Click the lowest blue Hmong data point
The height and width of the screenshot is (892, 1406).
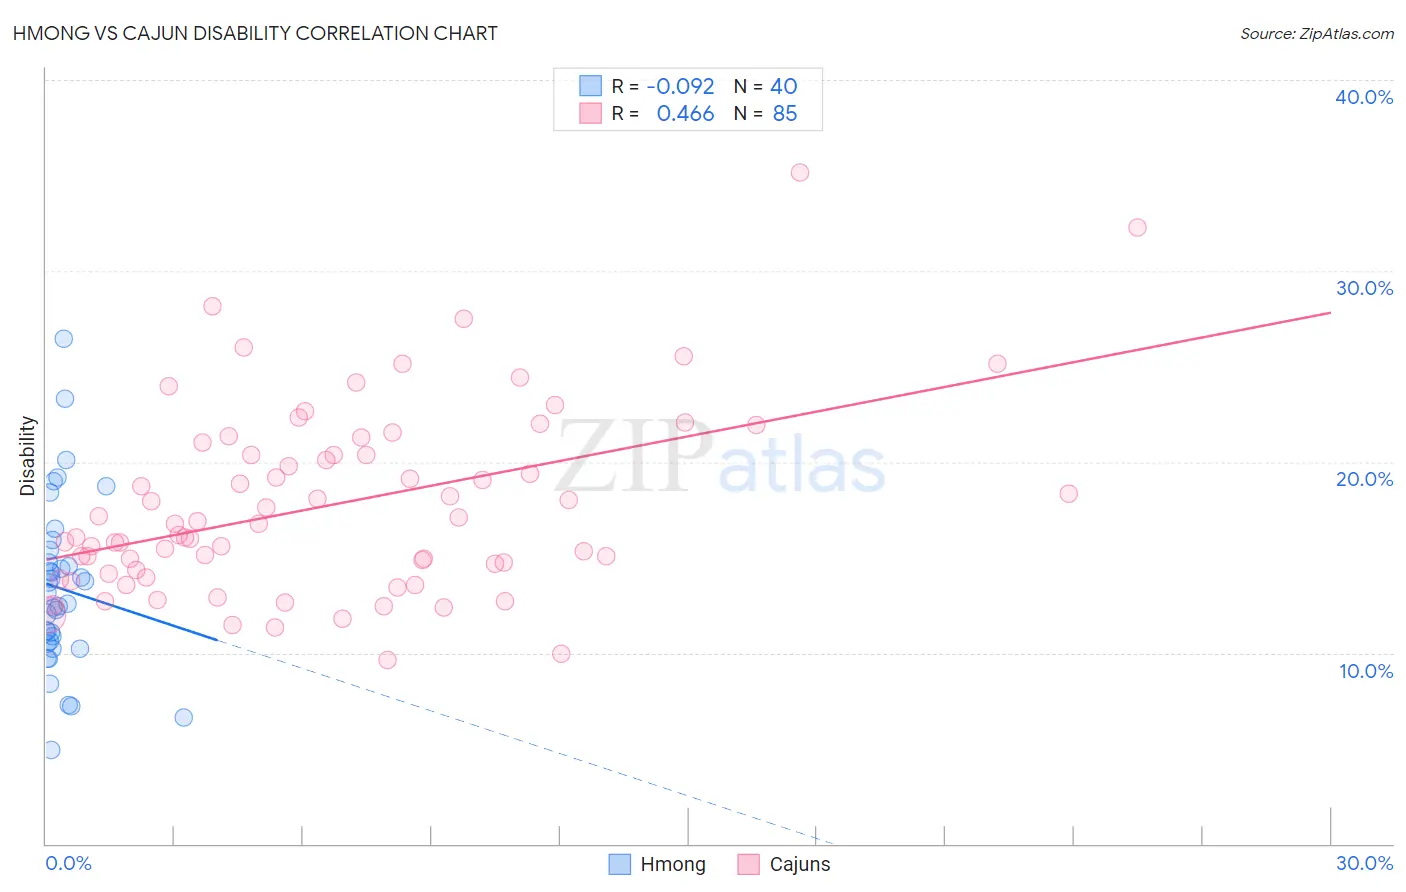51,750
